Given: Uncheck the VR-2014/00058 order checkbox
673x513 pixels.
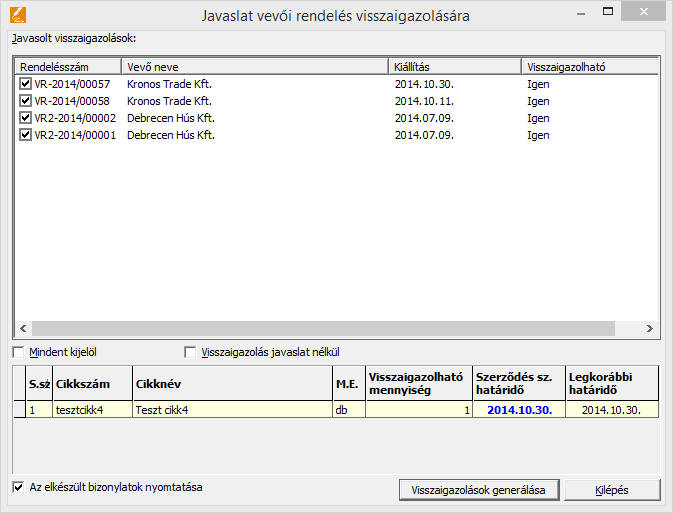Looking at the screenshot, I should (25, 100).
